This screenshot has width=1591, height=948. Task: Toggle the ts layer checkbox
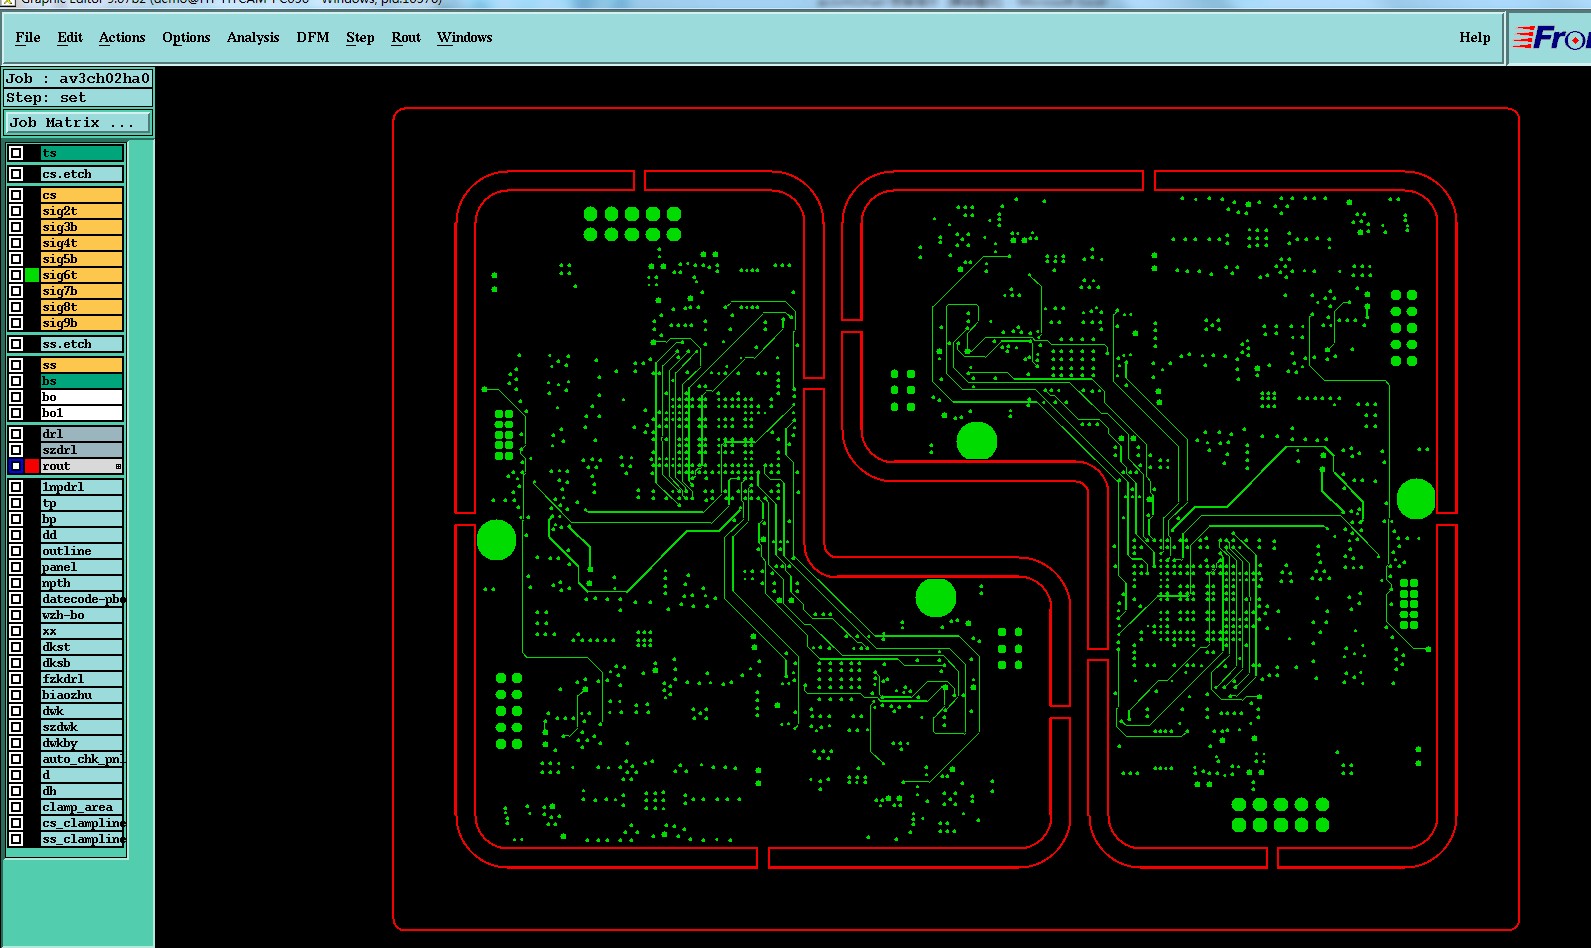(x=16, y=153)
